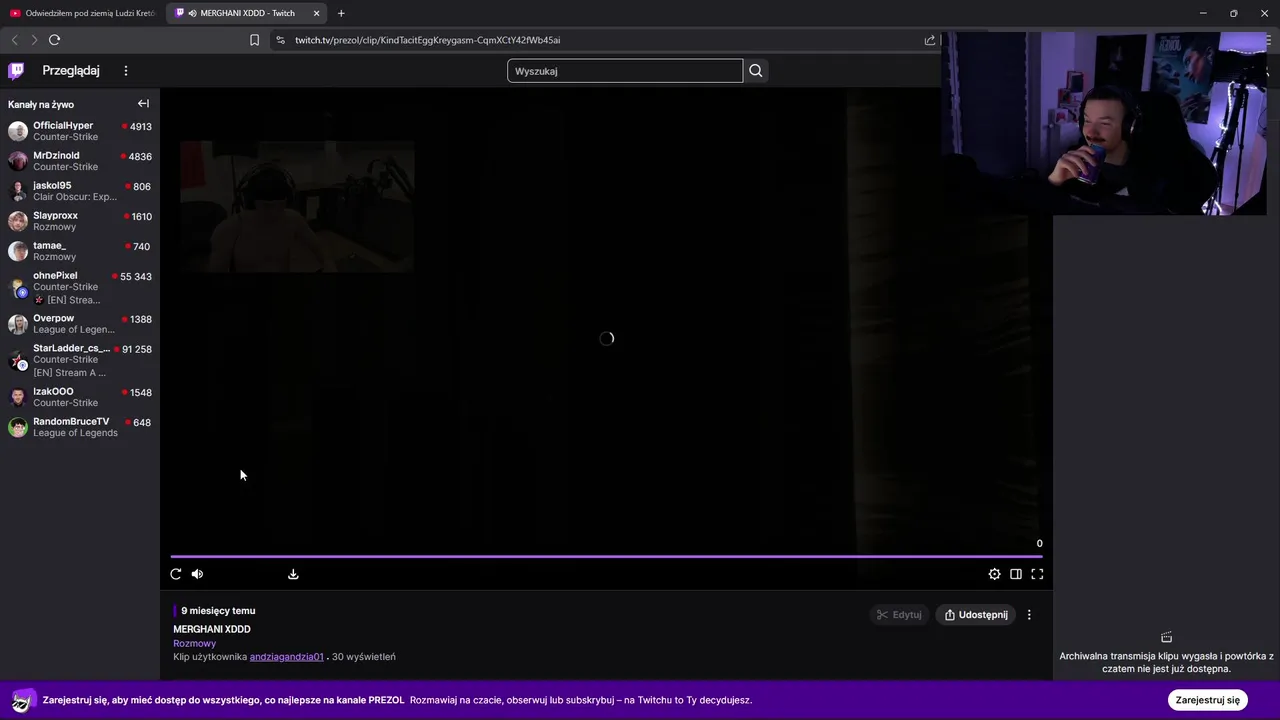Click the Twitch logo home icon
The width and height of the screenshot is (1280, 720).
16,71
